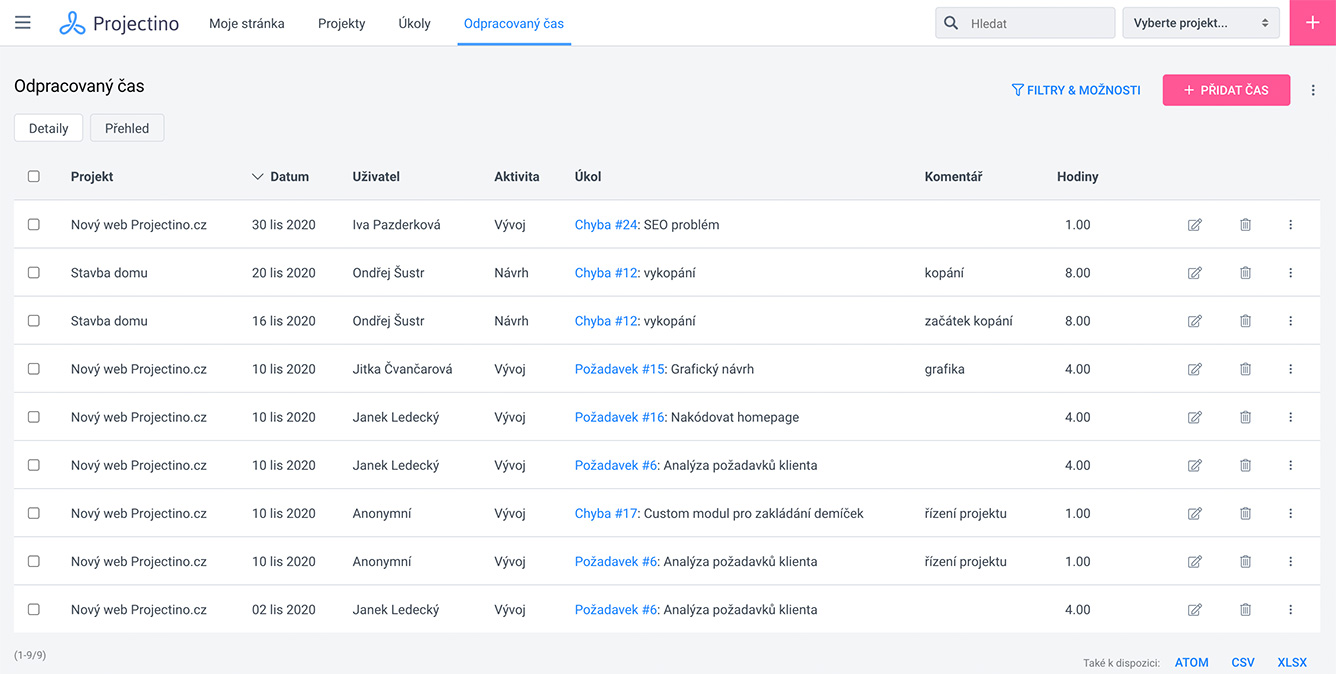
Task: Open link Požadavek #16
Action: point(620,417)
